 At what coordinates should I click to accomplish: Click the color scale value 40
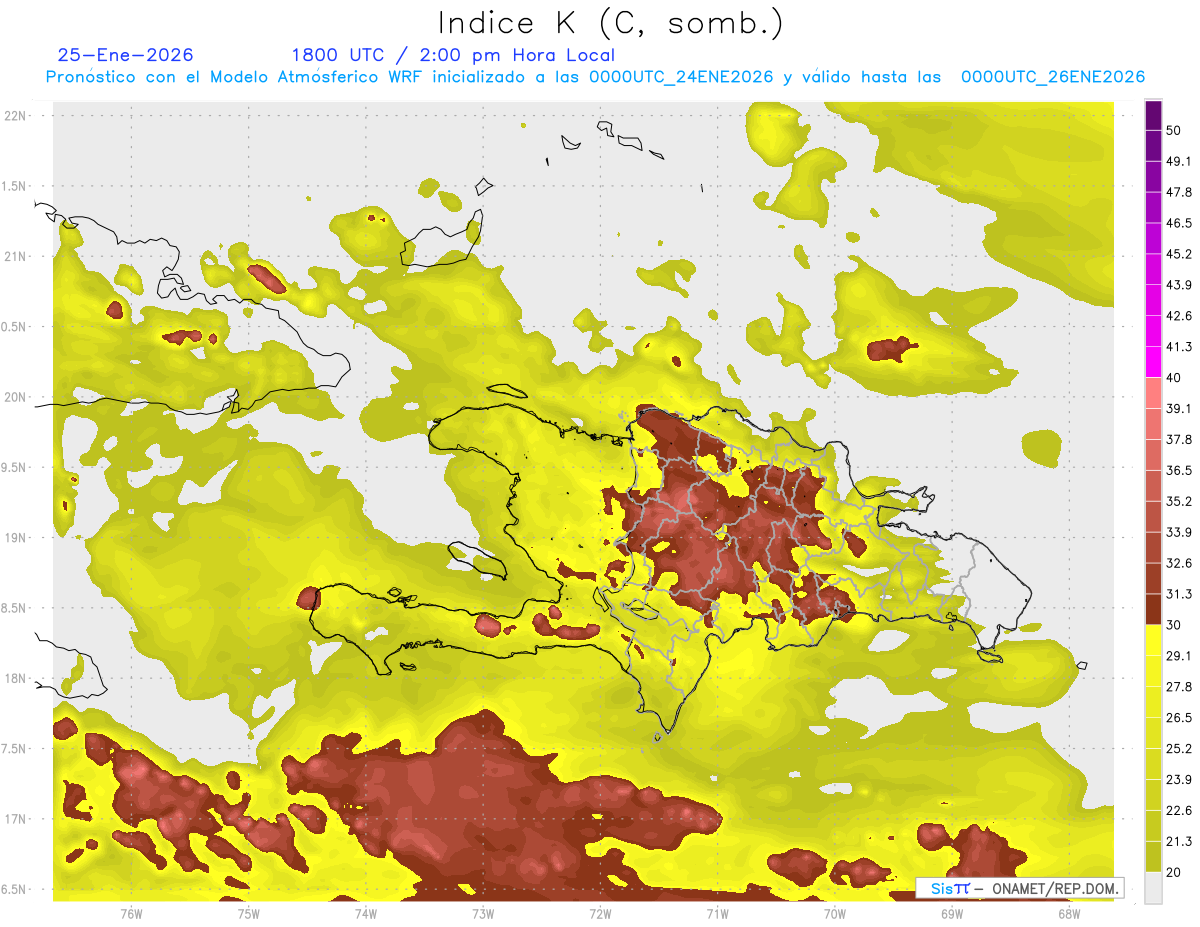click(1174, 378)
